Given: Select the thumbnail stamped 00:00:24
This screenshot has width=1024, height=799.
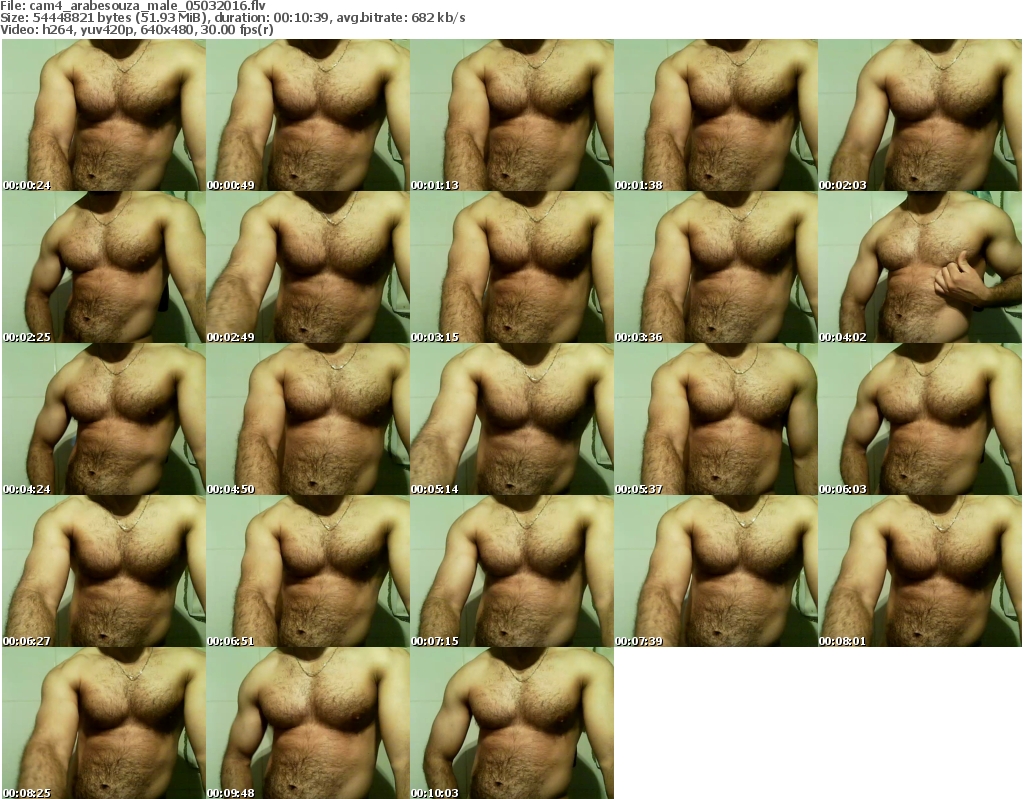Looking at the screenshot, I should (x=104, y=115).
